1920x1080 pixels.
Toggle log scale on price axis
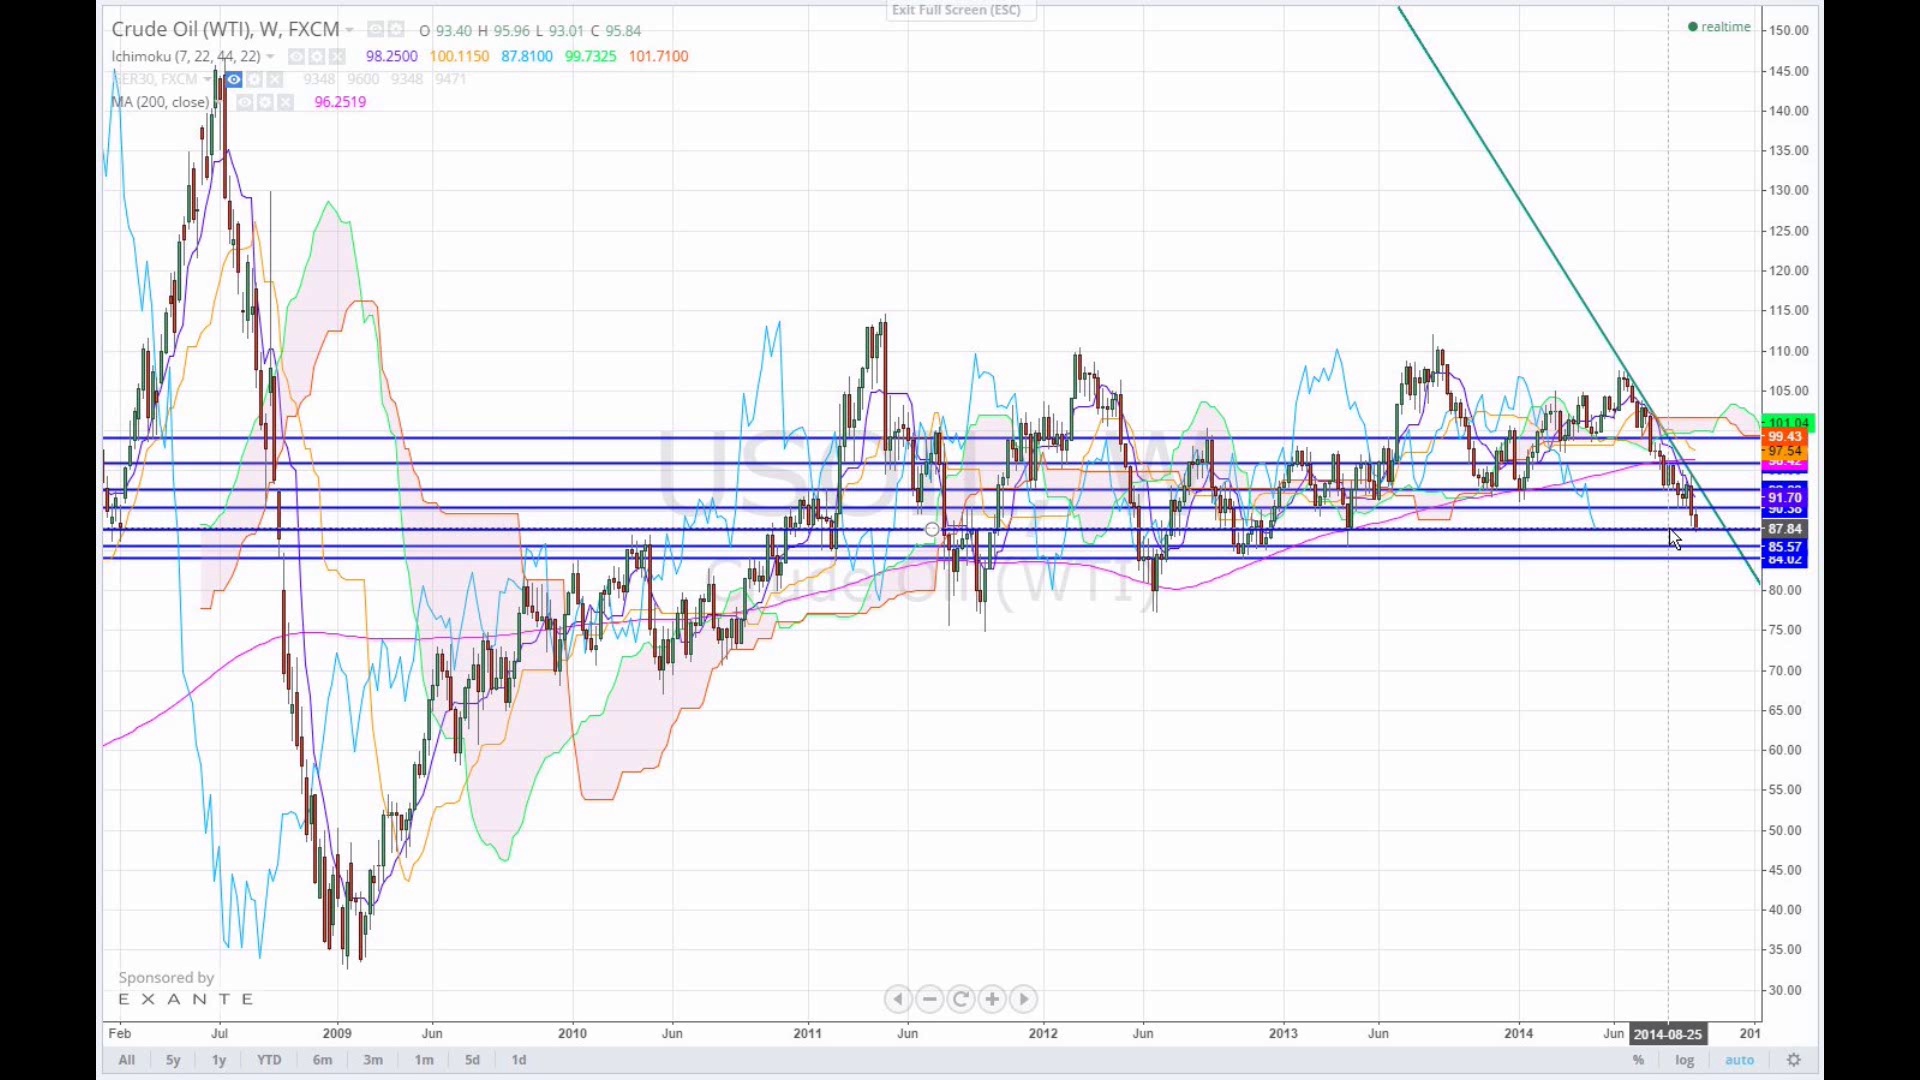coord(1685,1060)
